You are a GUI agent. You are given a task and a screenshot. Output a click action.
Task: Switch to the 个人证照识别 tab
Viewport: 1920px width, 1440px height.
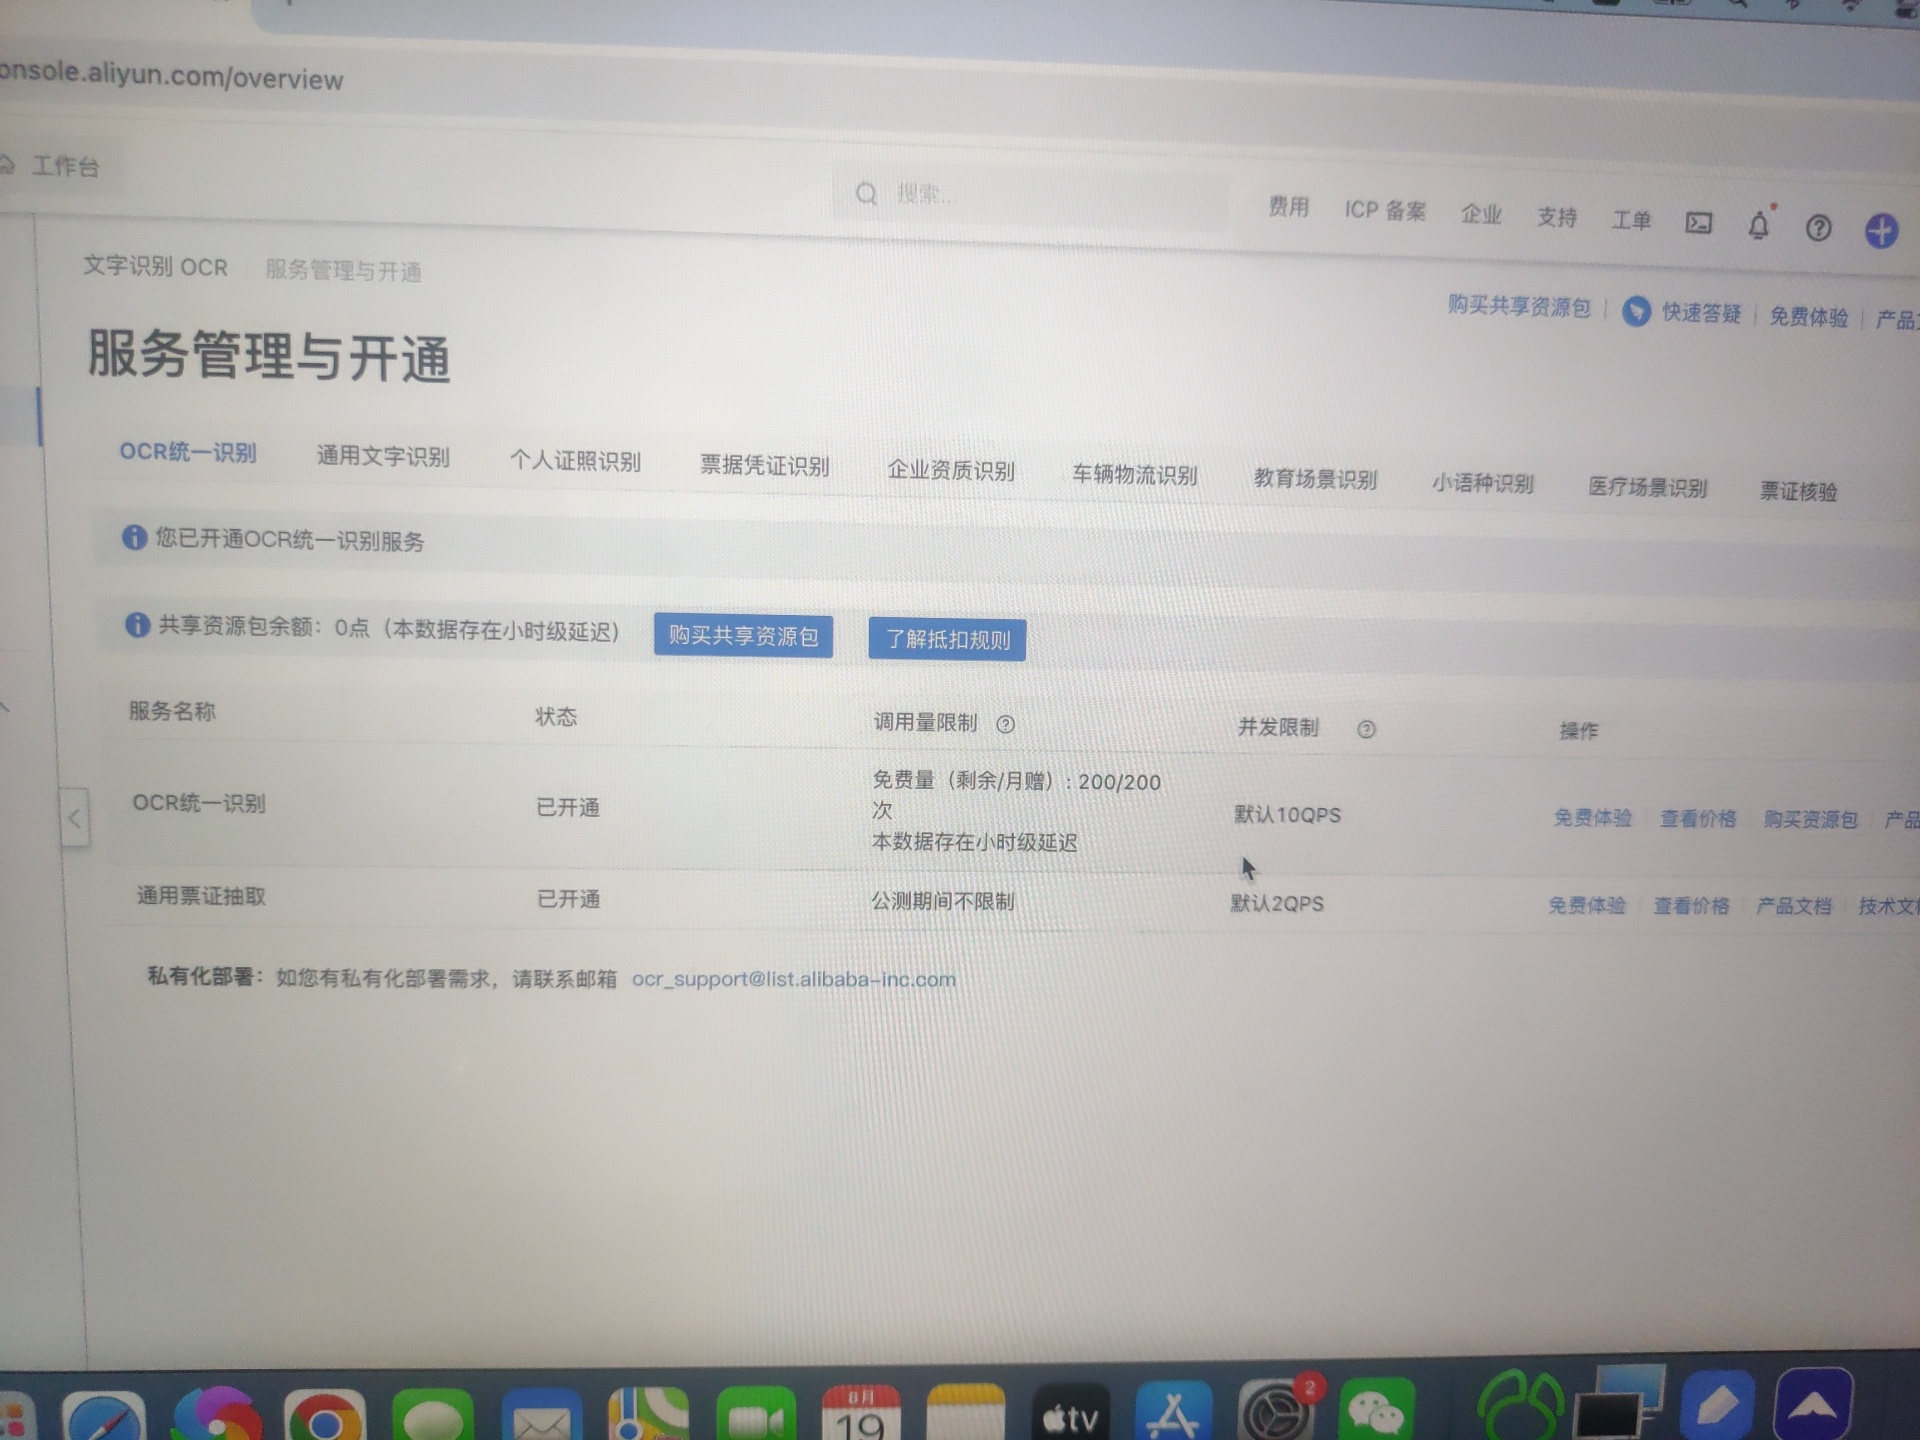pyautogui.click(x=575, y=461)
